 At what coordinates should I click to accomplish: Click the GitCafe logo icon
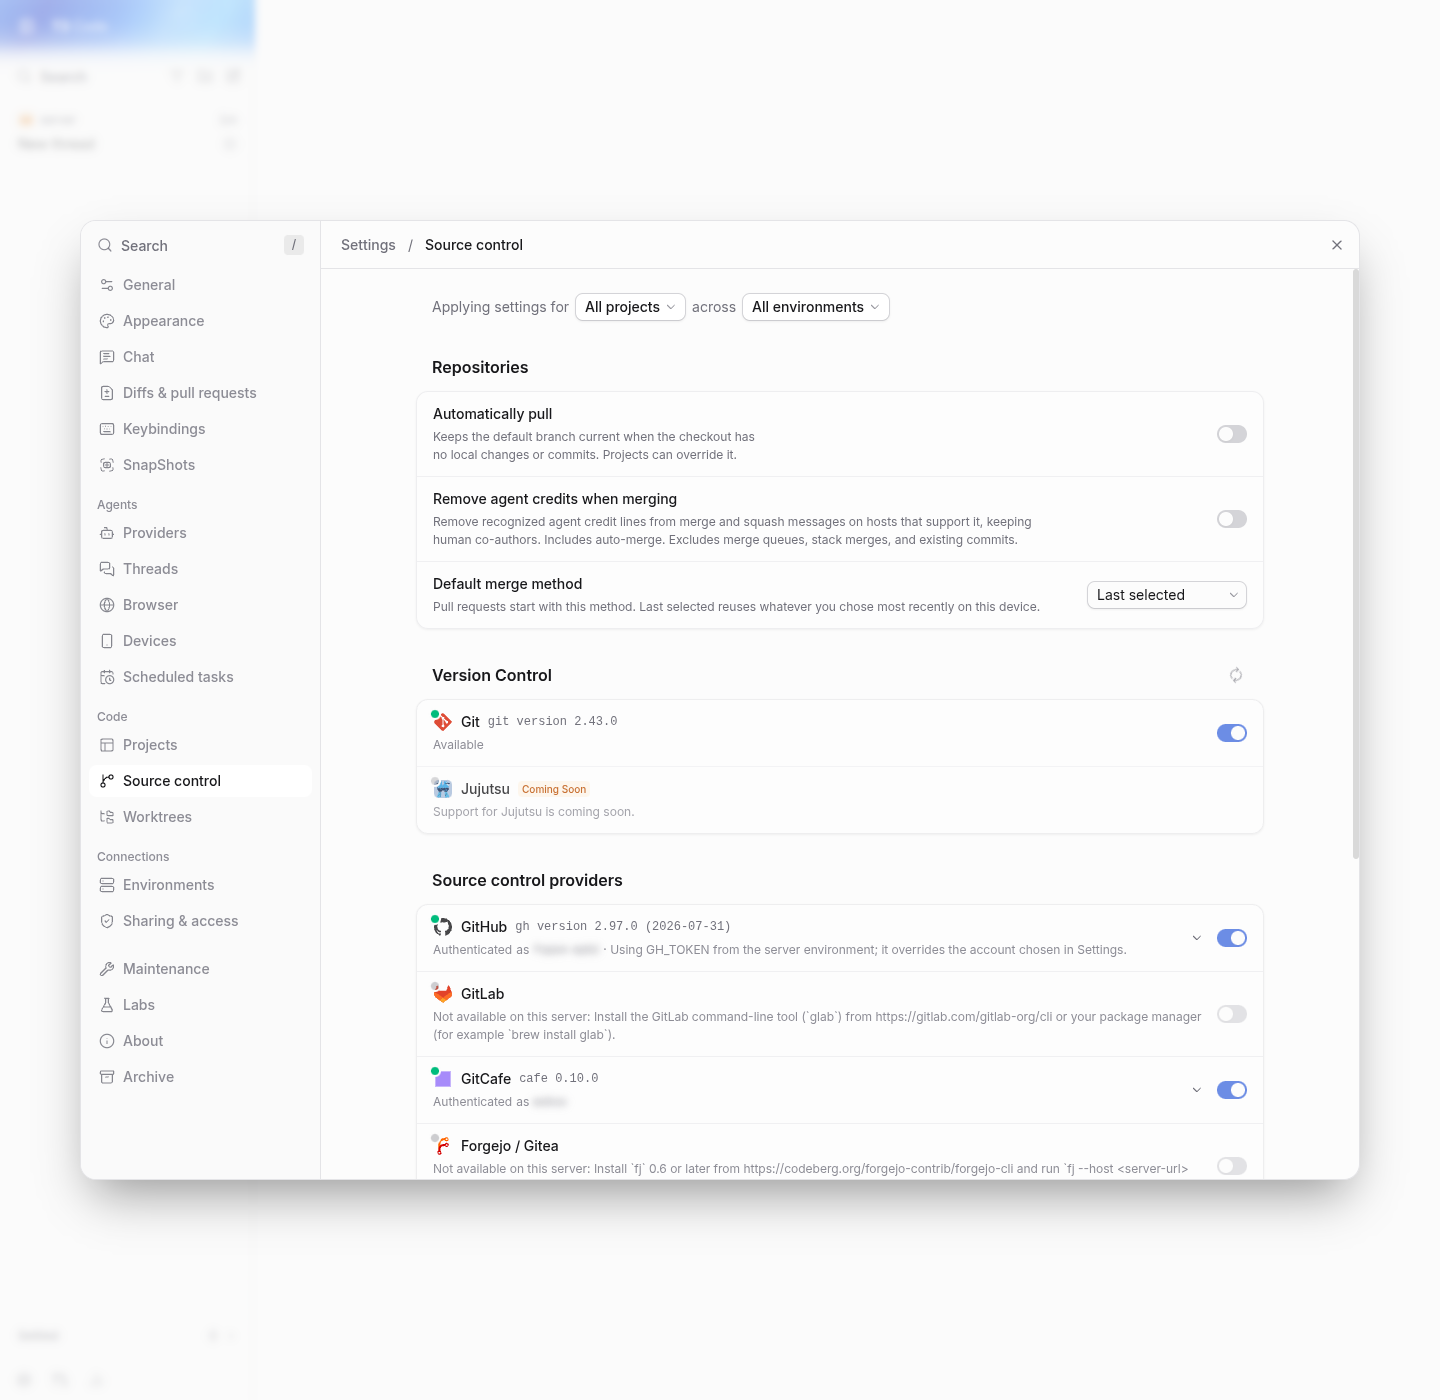coord(442,1078)
